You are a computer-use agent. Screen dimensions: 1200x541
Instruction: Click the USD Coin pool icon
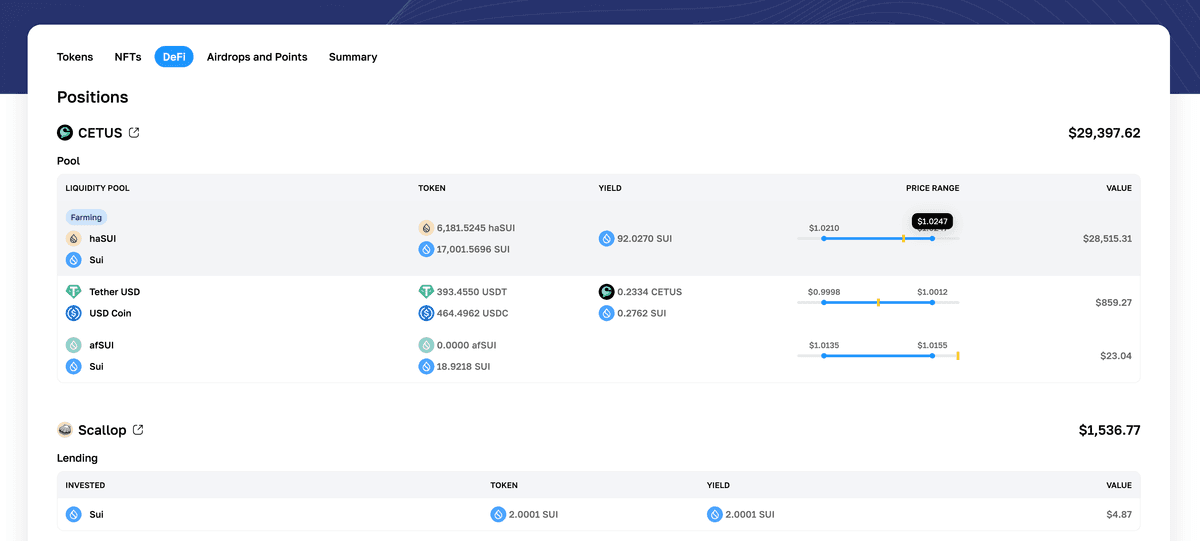(x=73, y=313)
